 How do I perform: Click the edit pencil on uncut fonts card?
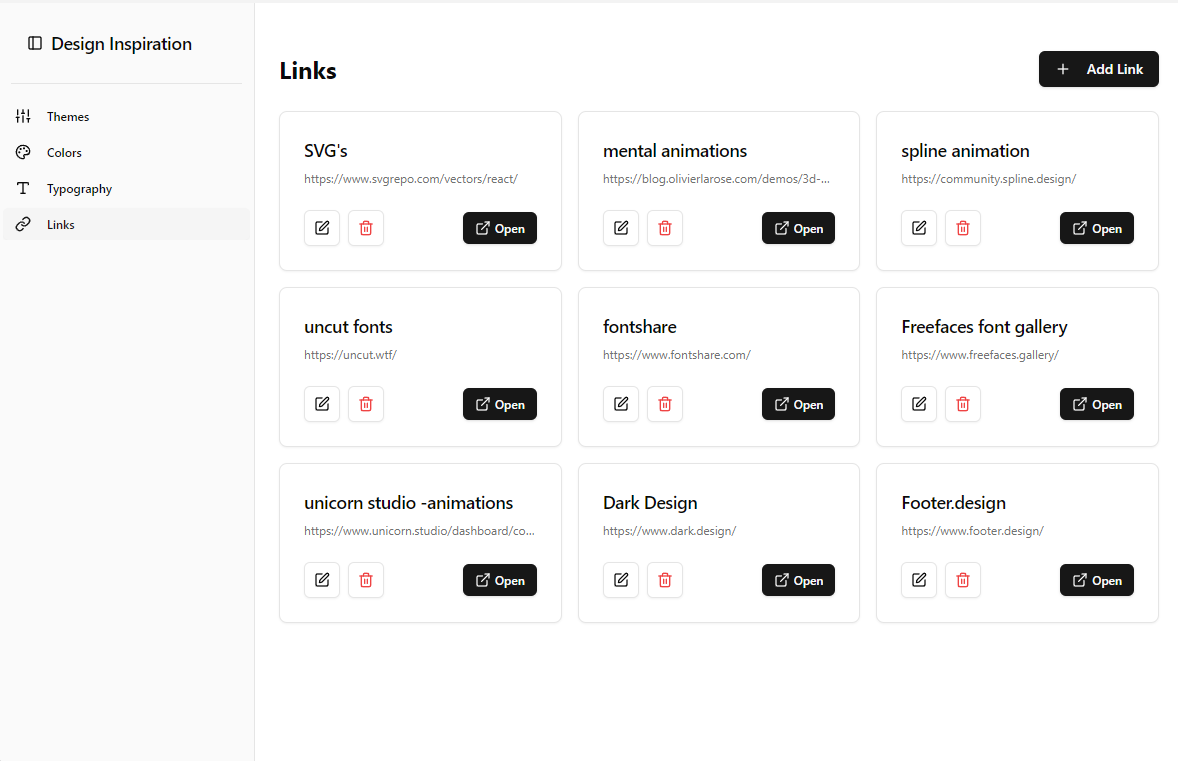point(322,404)
